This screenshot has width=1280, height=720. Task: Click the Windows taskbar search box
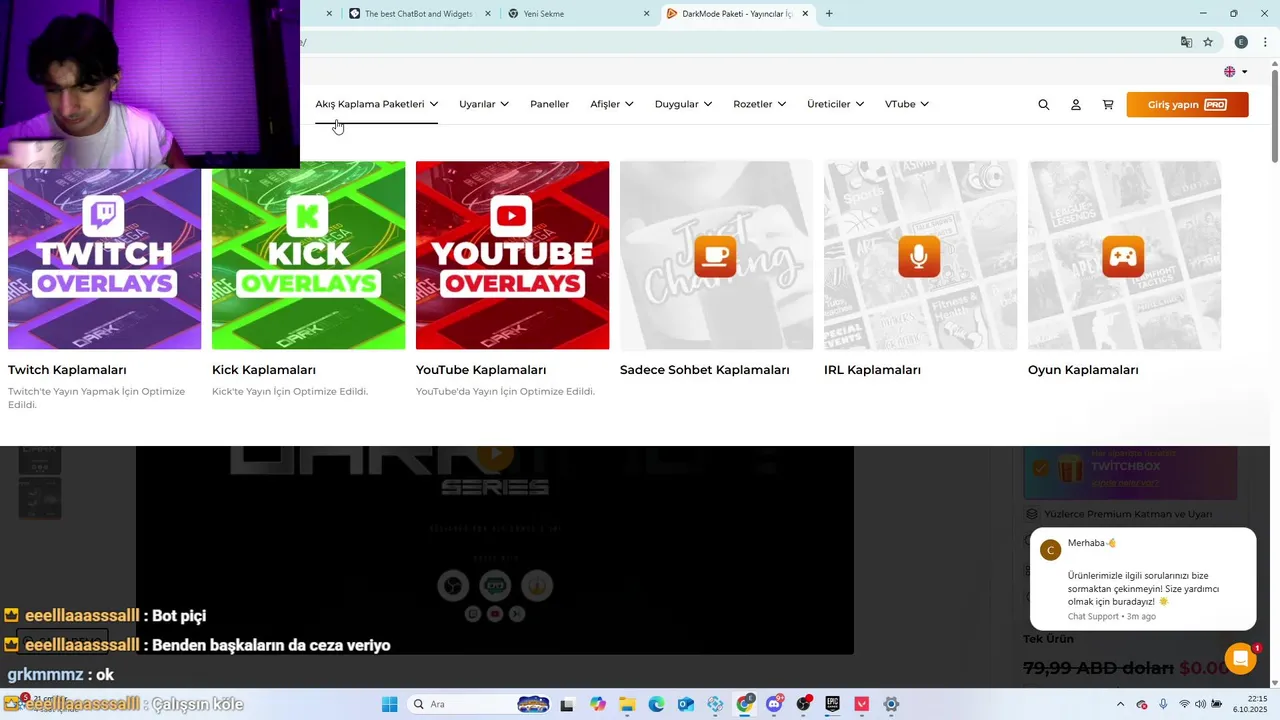(x=480, y=704)
